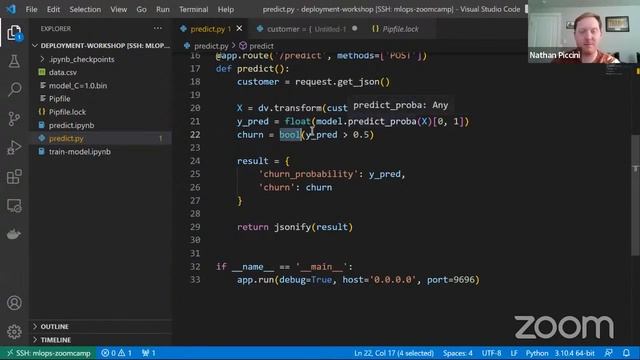Click 'port=9696' in app.run line

click(x=451, y=280)
